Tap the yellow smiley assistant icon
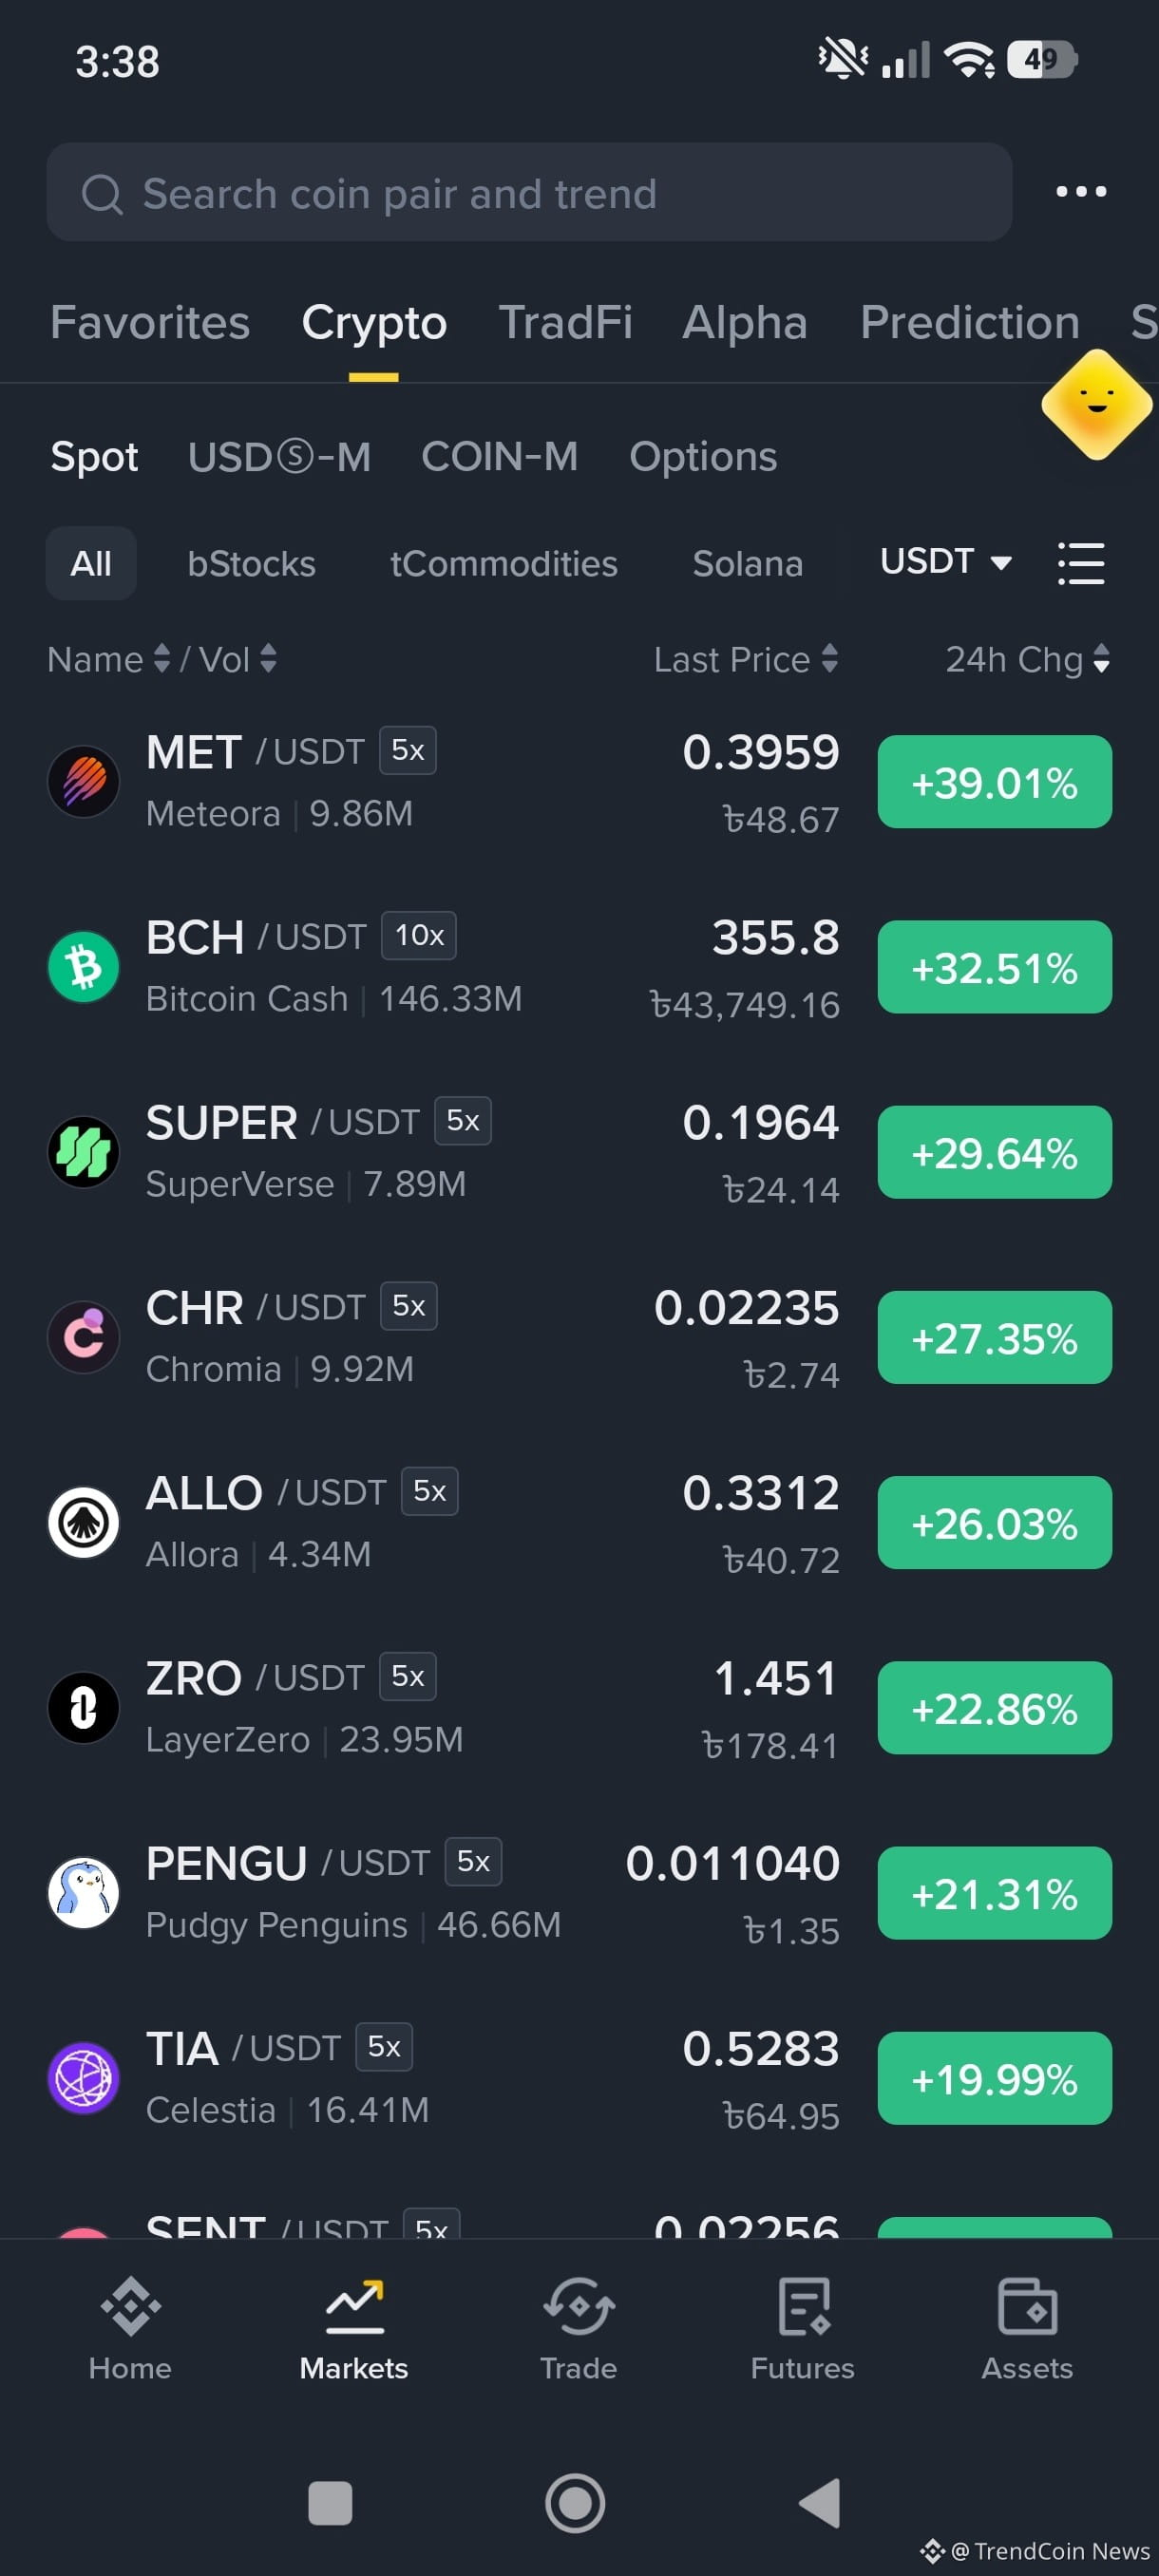1159x2576 pixels. 1097,404
